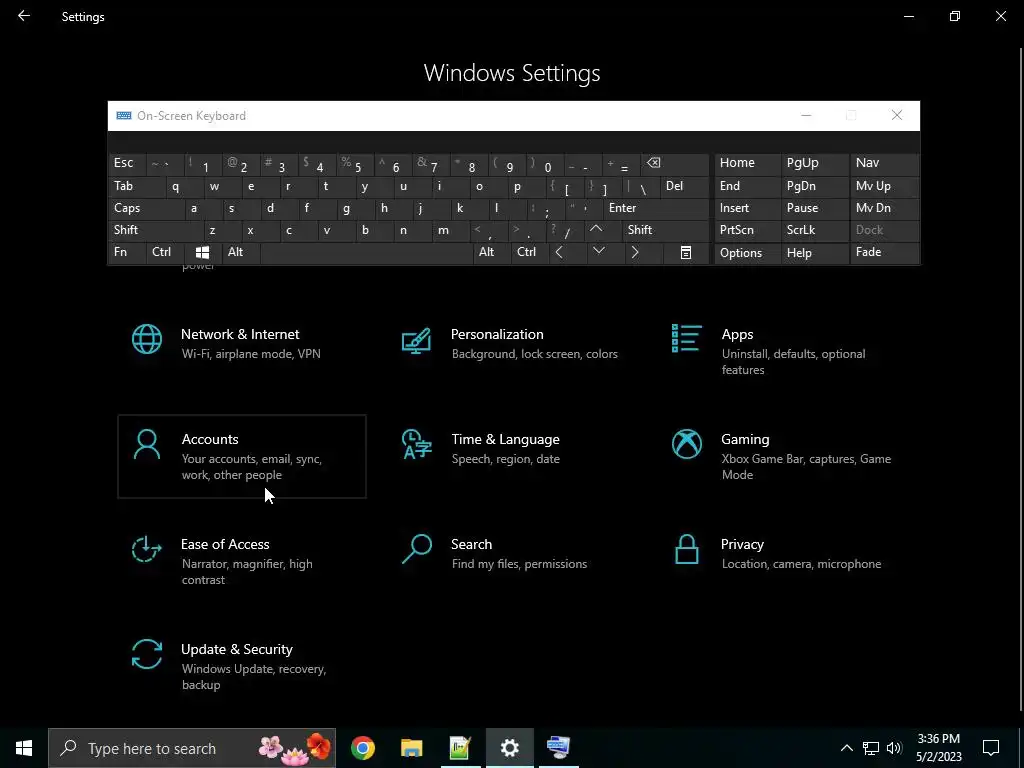Click the Insert key
Screen dimensions: 1024x768
pyautogui.click(x=747, y=208)
